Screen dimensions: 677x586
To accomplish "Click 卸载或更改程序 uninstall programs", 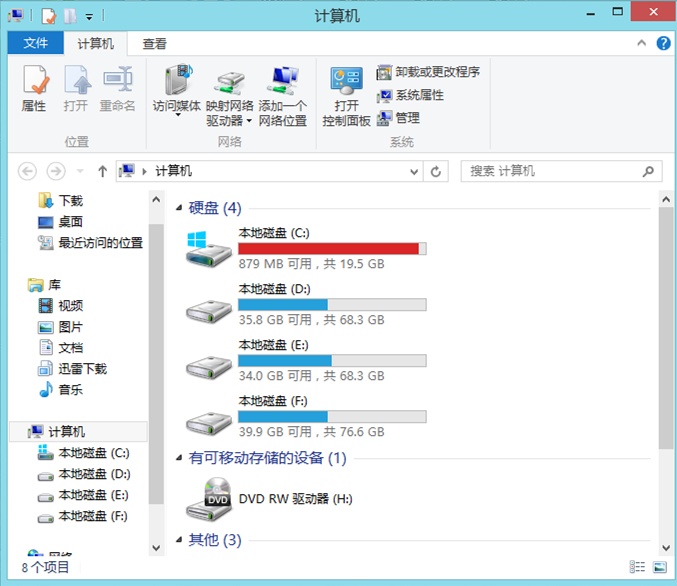I will [x=428, y=72].
